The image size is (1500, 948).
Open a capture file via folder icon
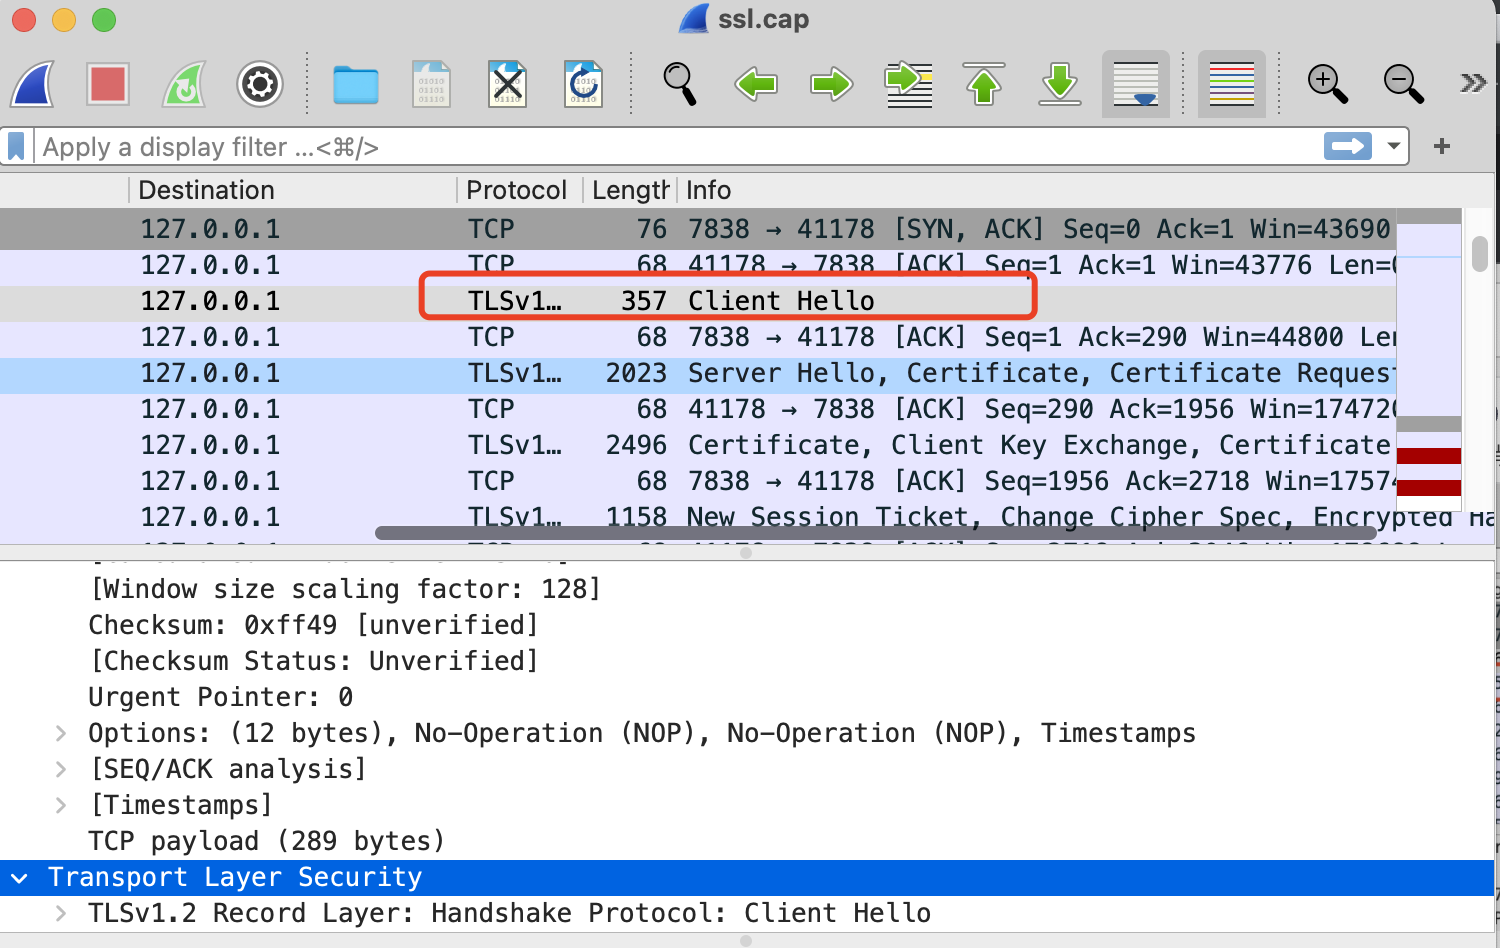point(356,84)
